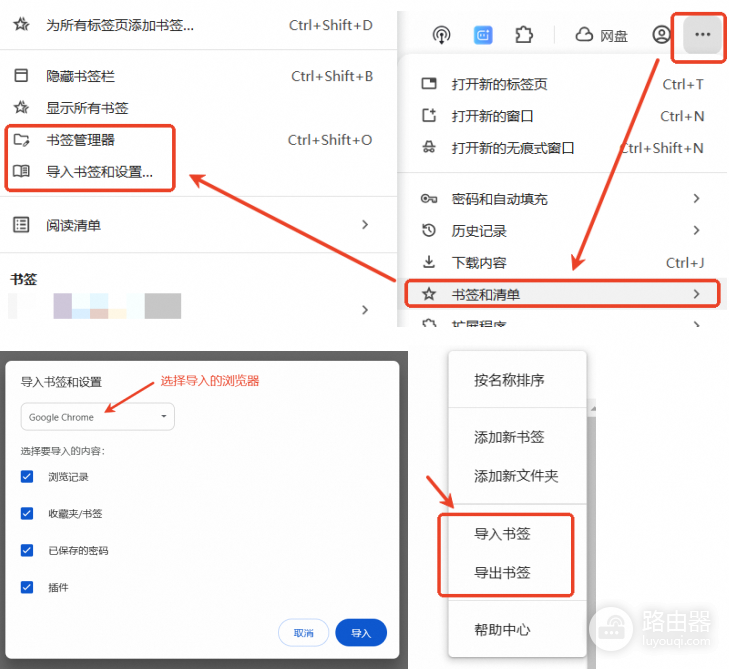Click the folder icon beside 书签管理器
The image size is (729, 669).
[21, 139]
